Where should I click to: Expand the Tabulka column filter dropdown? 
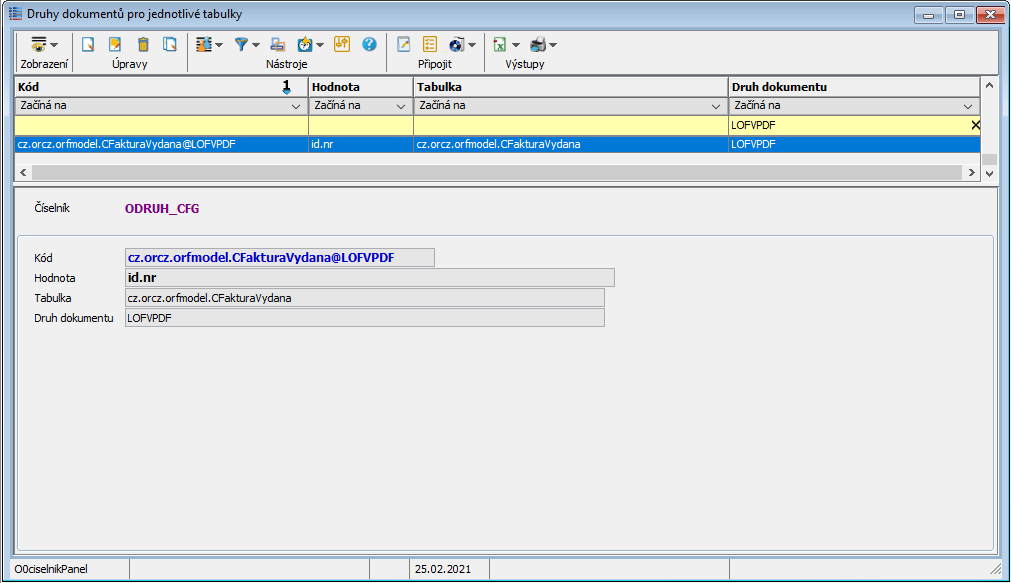click(716, 106)
